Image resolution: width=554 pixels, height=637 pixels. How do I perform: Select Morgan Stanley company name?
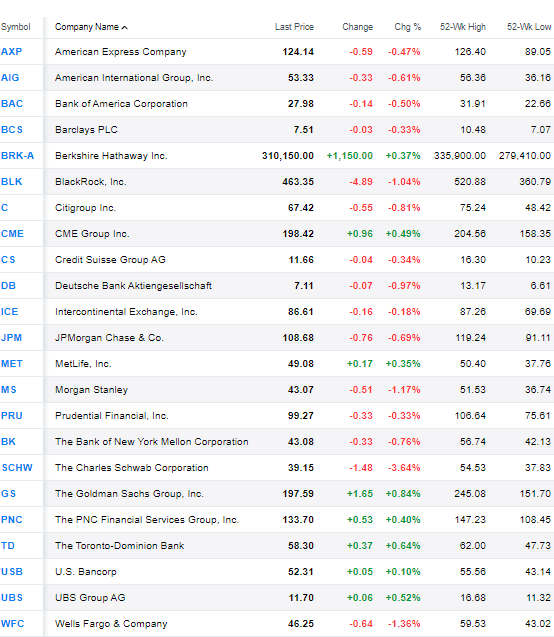tap(91, 390)
